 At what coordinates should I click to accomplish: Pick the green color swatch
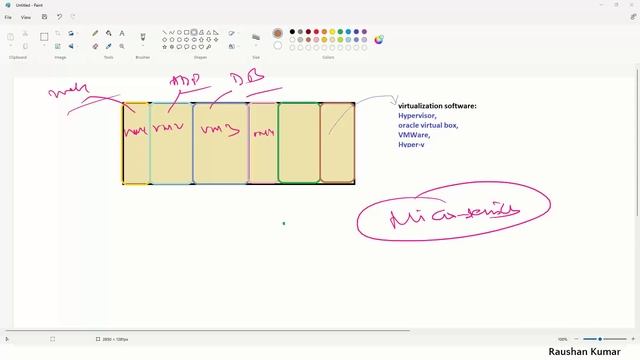coord(340,31)
